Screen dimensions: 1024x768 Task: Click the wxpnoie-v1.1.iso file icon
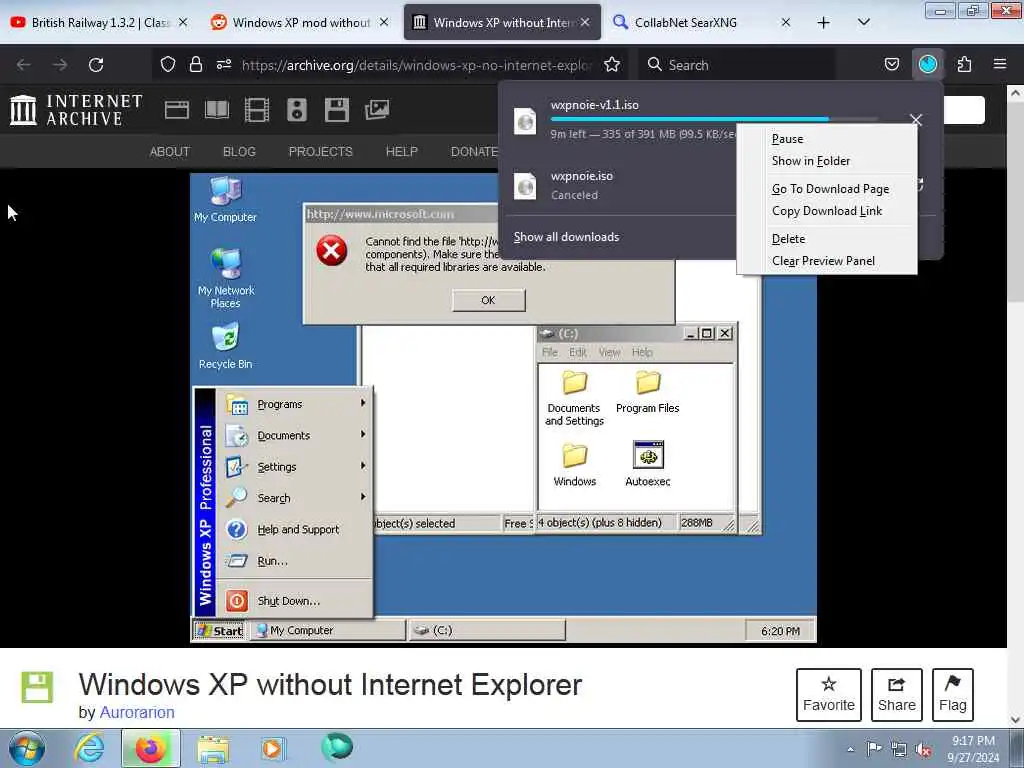point(525,121)
